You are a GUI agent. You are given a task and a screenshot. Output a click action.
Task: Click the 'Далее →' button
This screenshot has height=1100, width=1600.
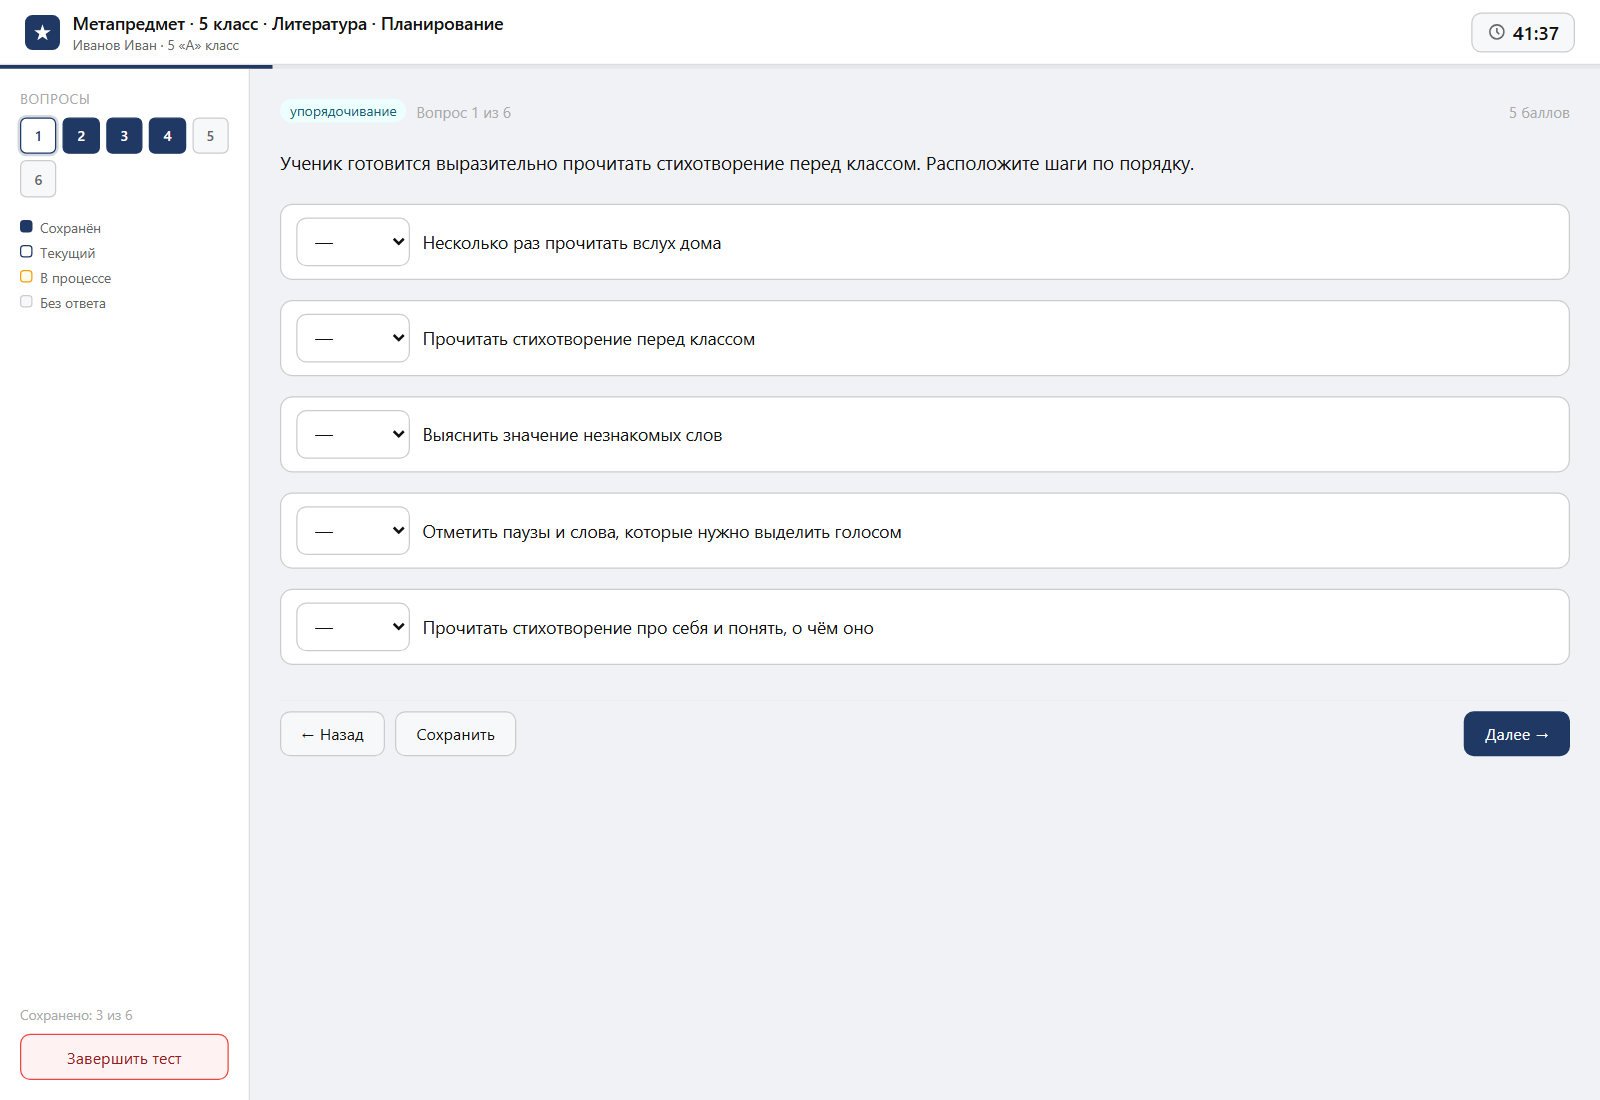coord(1516,734)
